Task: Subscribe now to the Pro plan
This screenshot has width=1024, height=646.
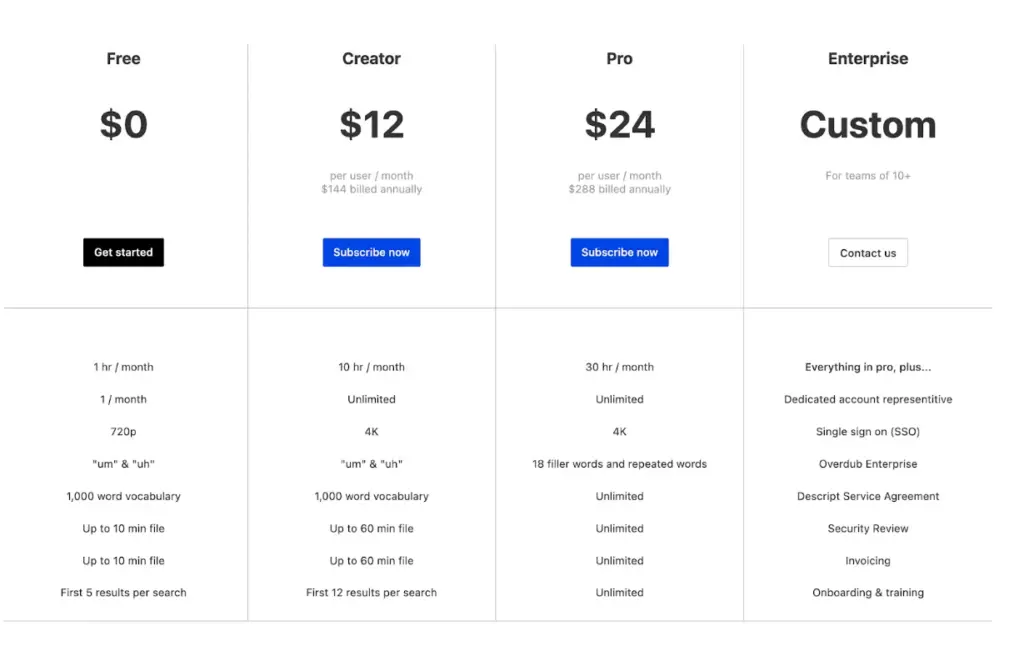Action: 619,252
